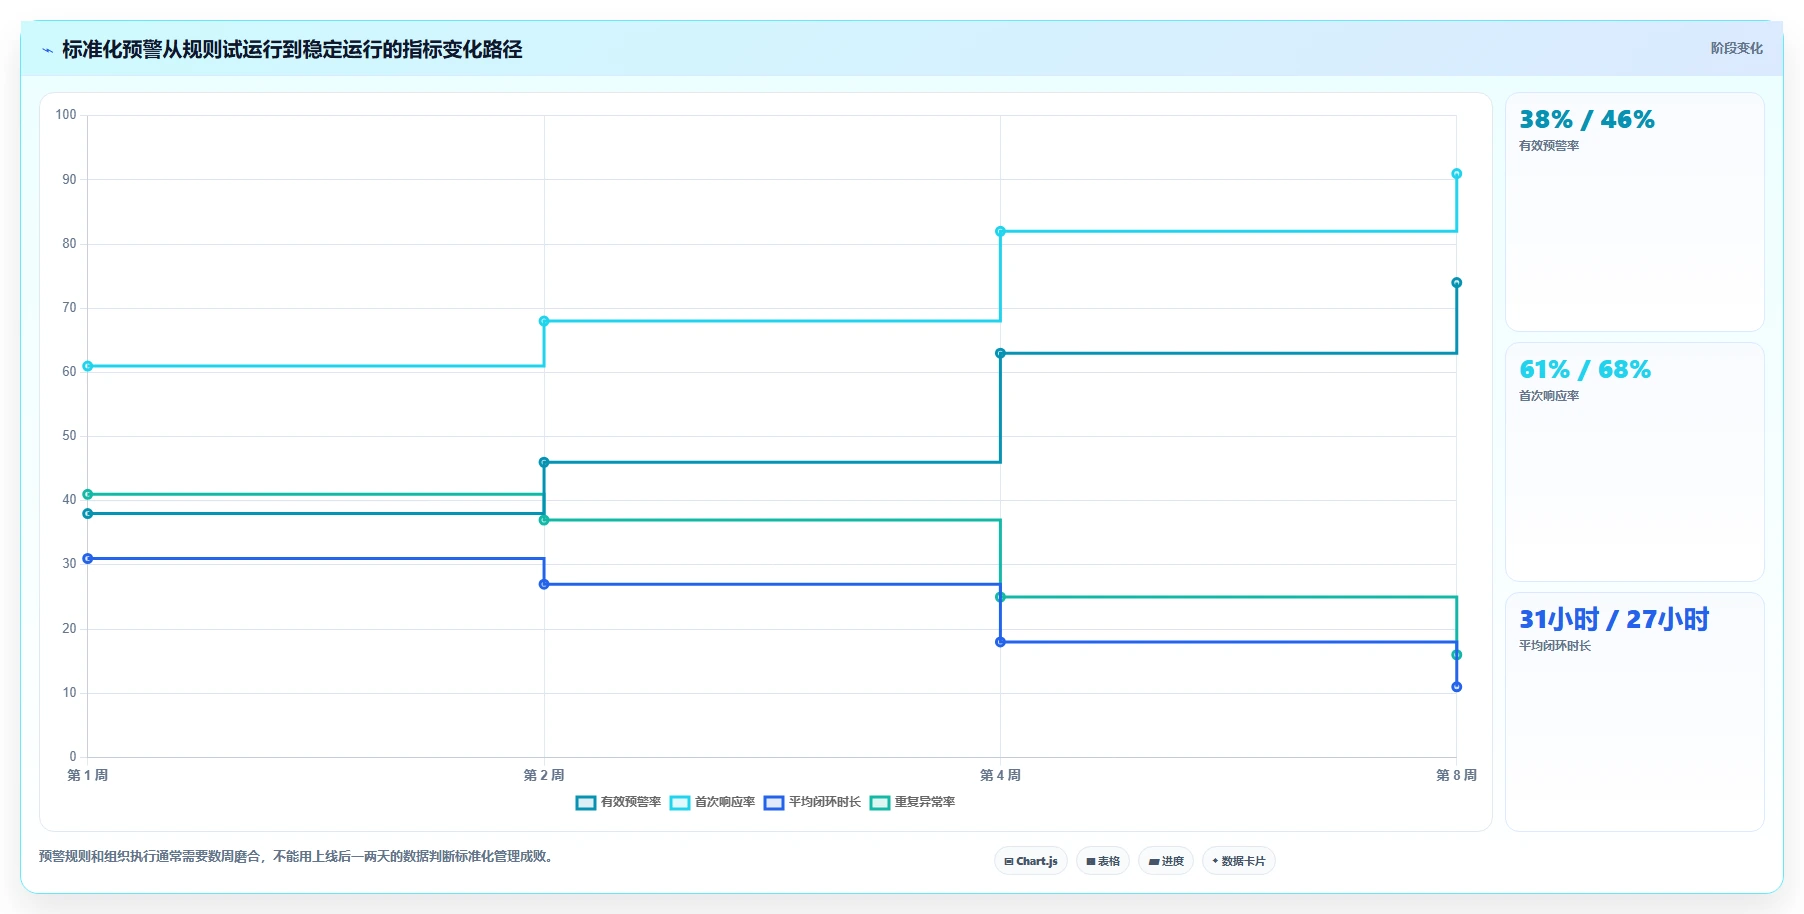Click the 平均闭环时长 blue legend color box
The width and height of the screenshot is (1804, 914).
tap(774, 802)
